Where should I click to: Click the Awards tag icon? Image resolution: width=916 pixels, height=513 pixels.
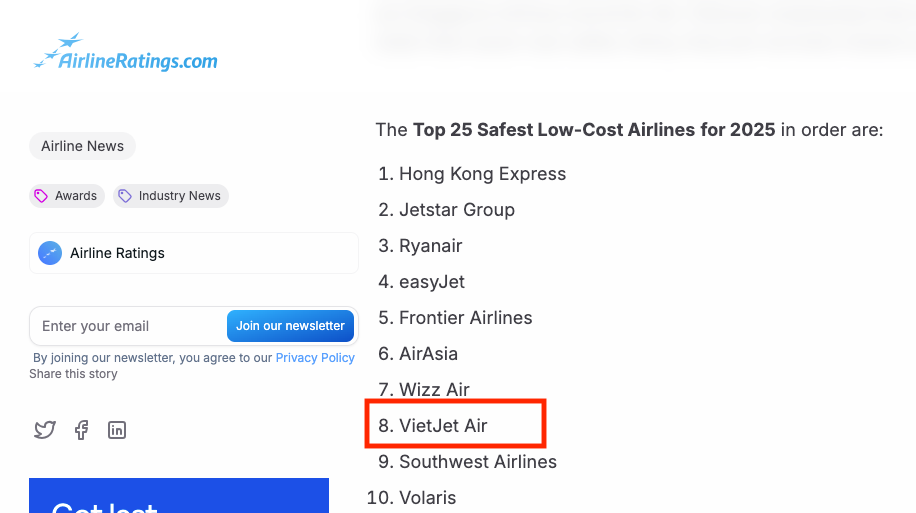coord(41,196)
